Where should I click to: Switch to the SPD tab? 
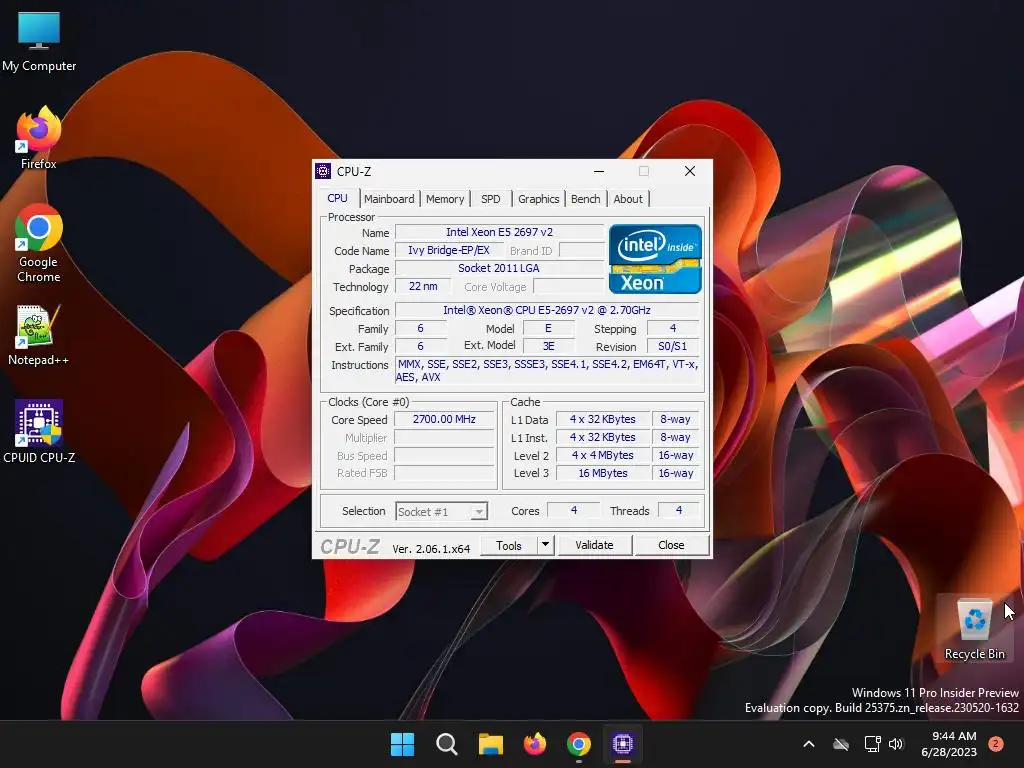(490, 199)
